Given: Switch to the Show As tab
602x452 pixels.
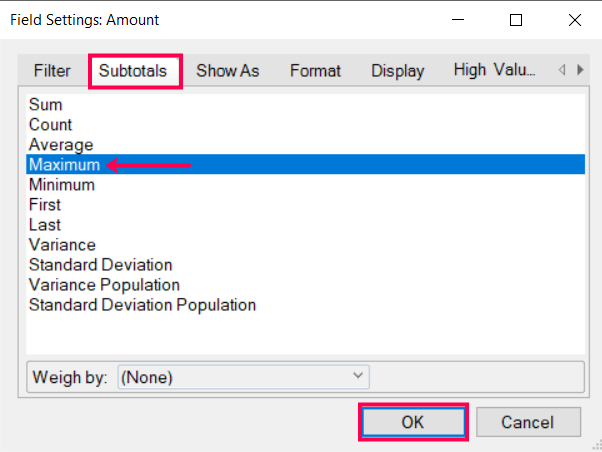Looking at the screenshot, I should point(228,71).
